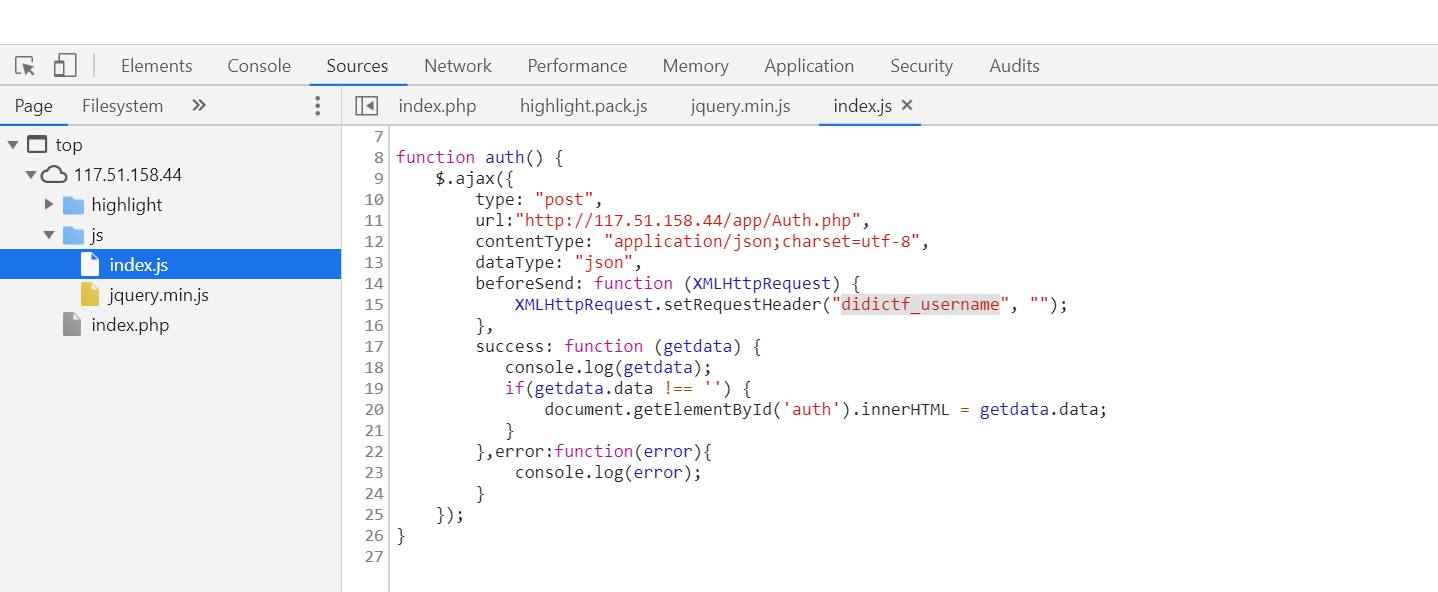
Task: Open the Memory tab
Action: click(x=695, y=66)
